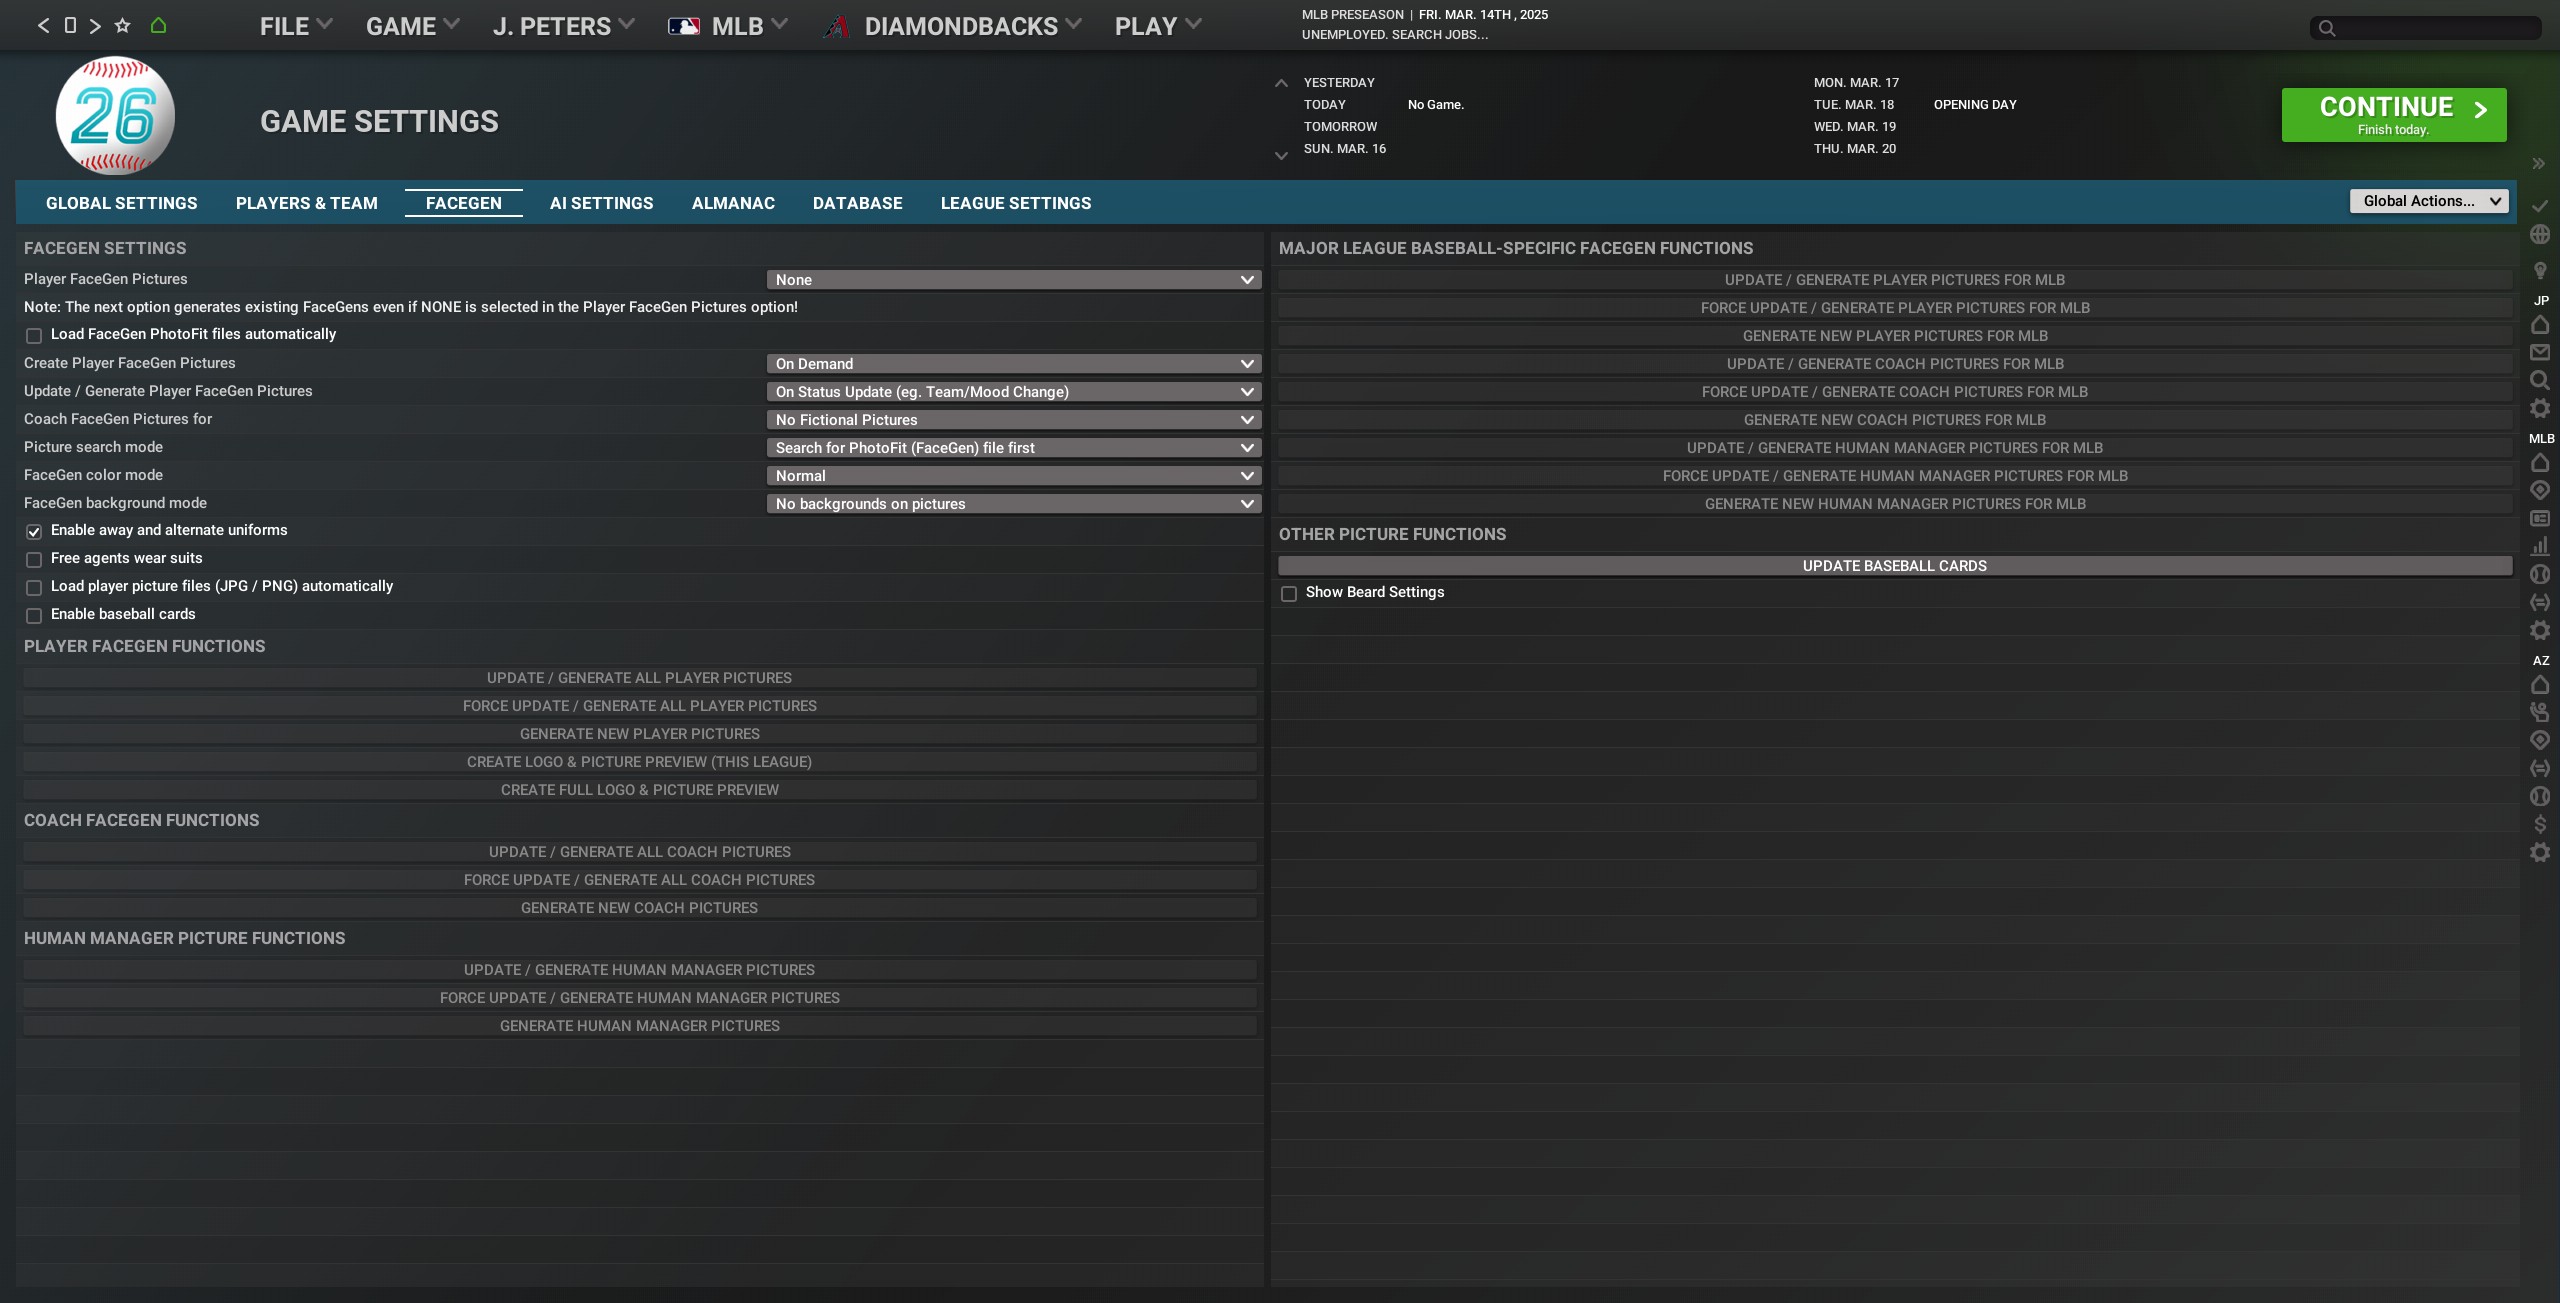Uncheck Enable away and alternate uniforms

pos(34,532)
